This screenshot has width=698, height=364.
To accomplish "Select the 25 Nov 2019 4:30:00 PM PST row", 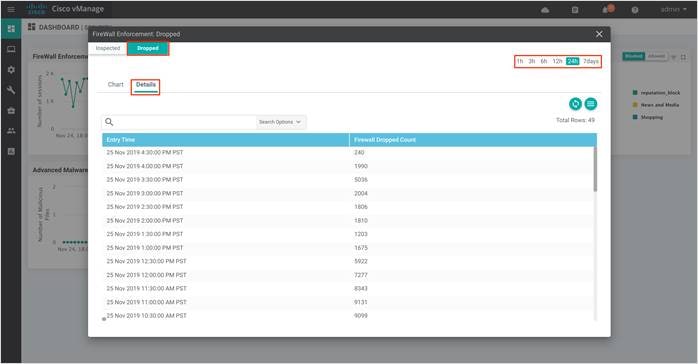I will 348,153.
